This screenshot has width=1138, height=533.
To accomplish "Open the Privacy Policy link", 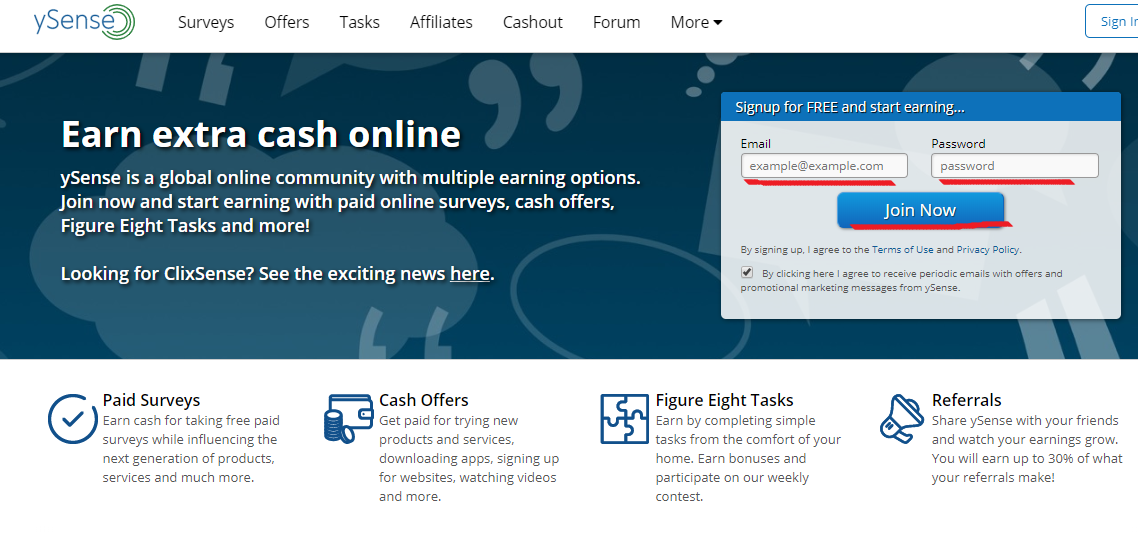I will [988, 249].
